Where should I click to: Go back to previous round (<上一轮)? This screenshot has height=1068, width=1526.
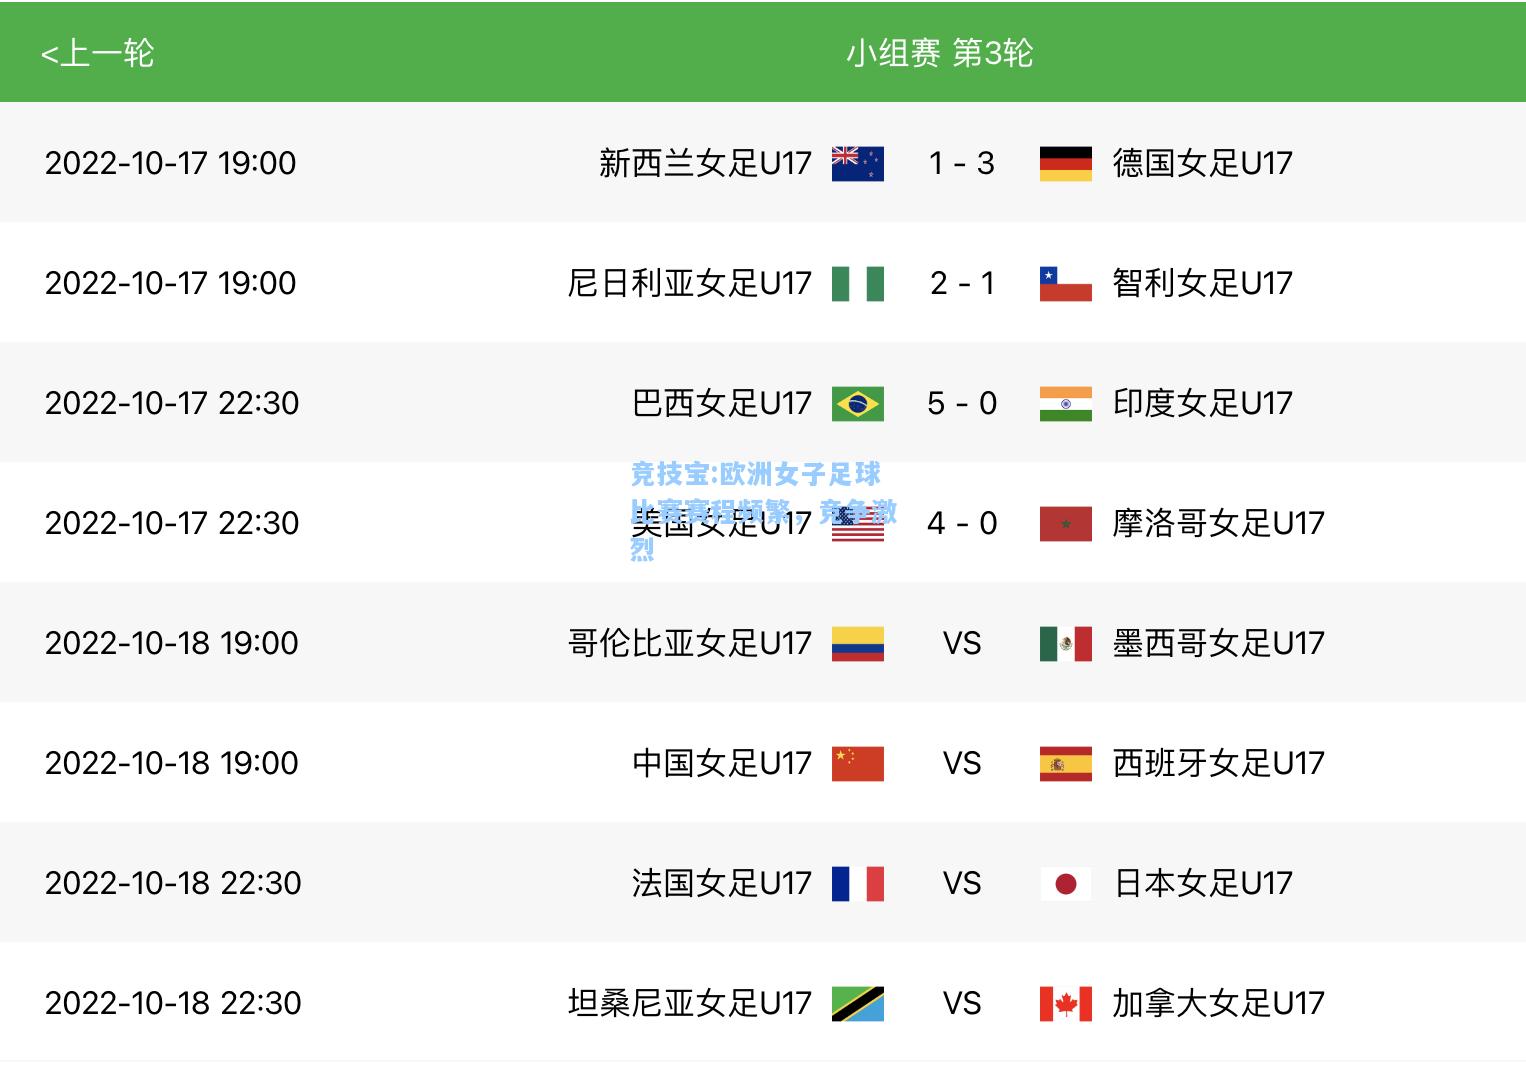(x=97, y=53)
